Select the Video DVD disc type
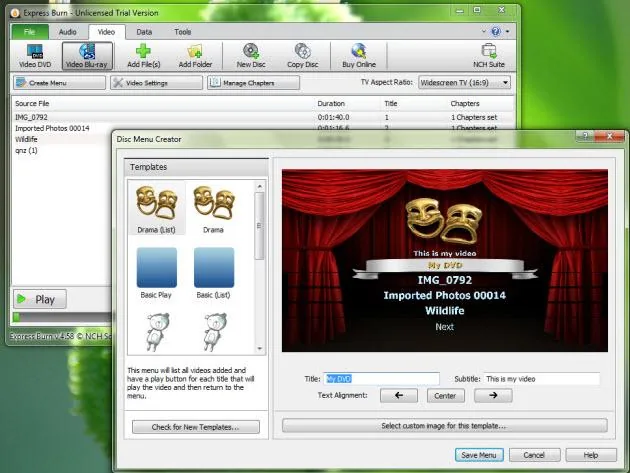This screenshot has height=473, width=630. [35, 54]
